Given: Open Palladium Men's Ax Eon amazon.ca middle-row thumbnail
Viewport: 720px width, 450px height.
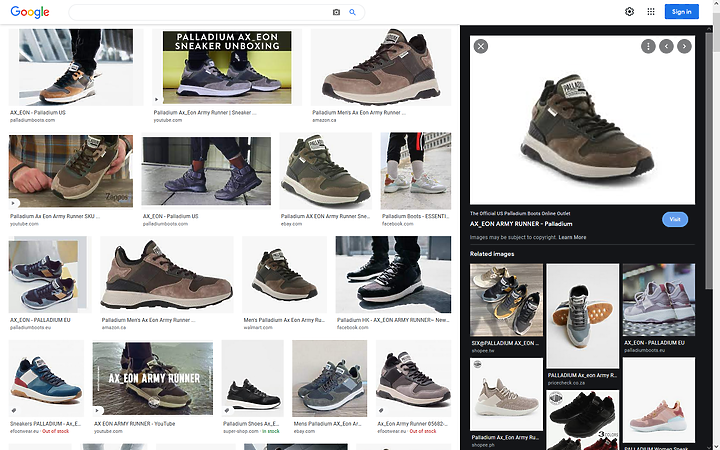Looking at the screenshot, I should point(167,275).
